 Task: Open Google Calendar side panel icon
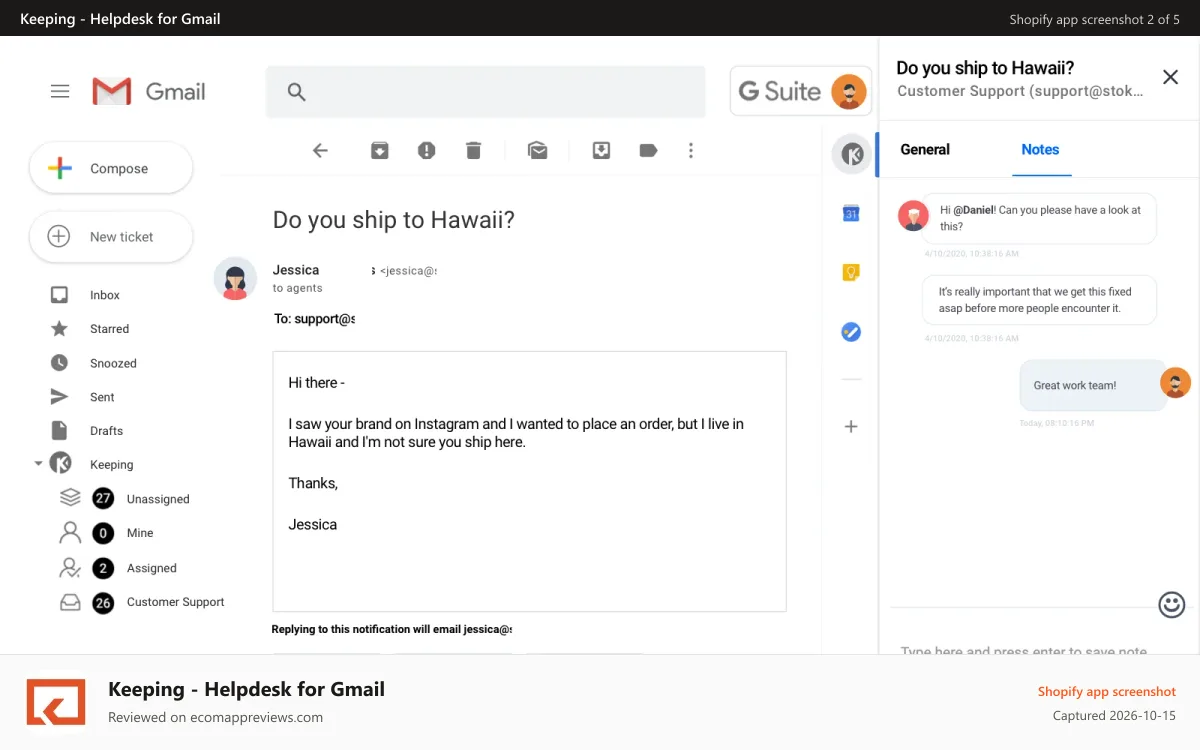(851, 213)
